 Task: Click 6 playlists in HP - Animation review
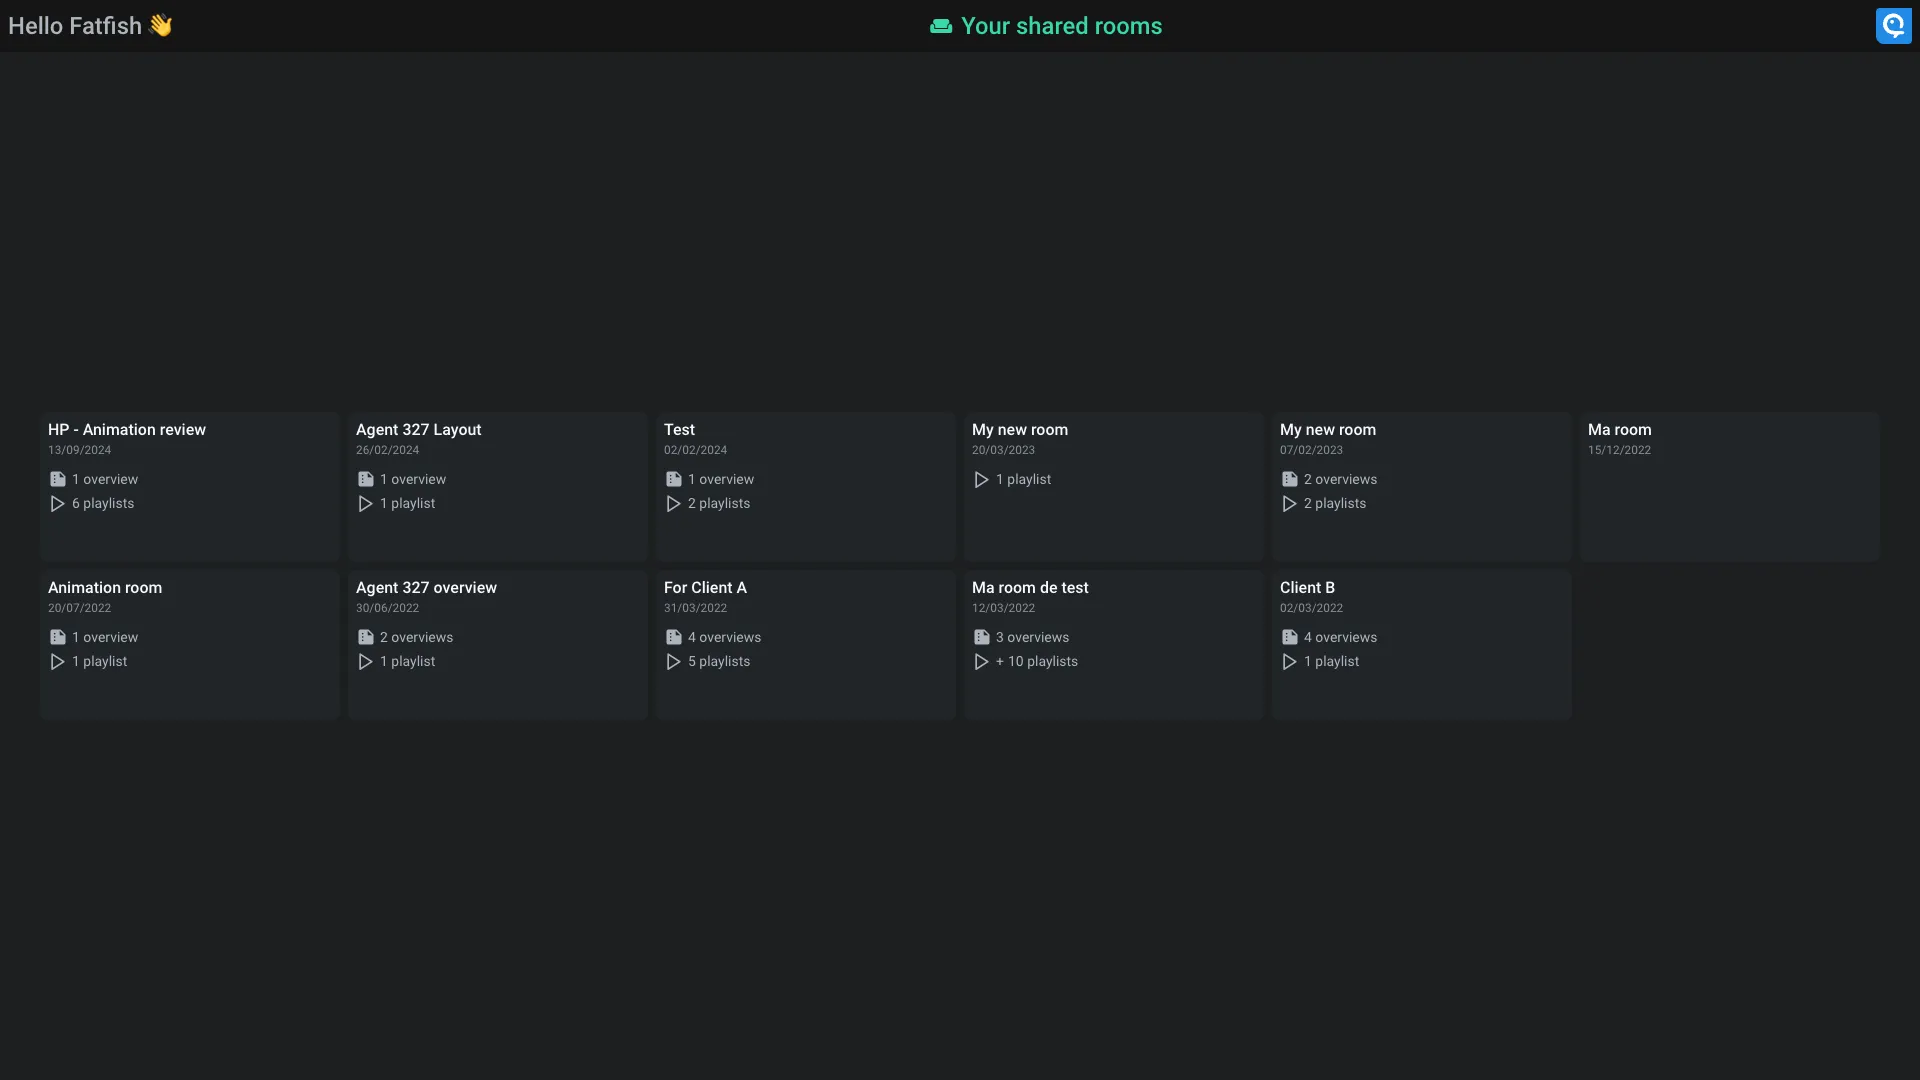point(103,504)
